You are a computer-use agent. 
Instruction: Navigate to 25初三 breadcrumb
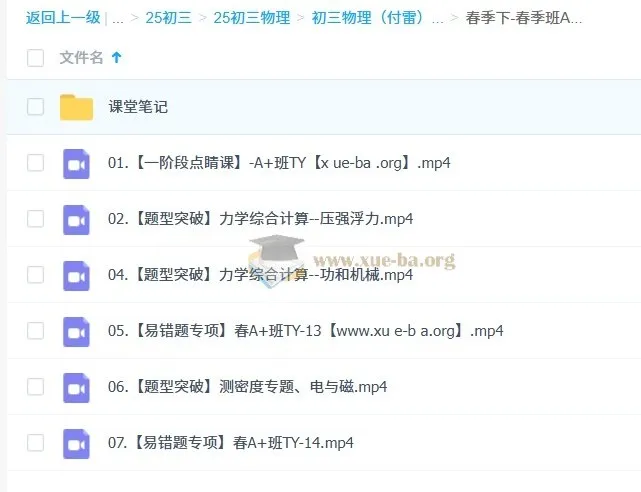(168, 18)
